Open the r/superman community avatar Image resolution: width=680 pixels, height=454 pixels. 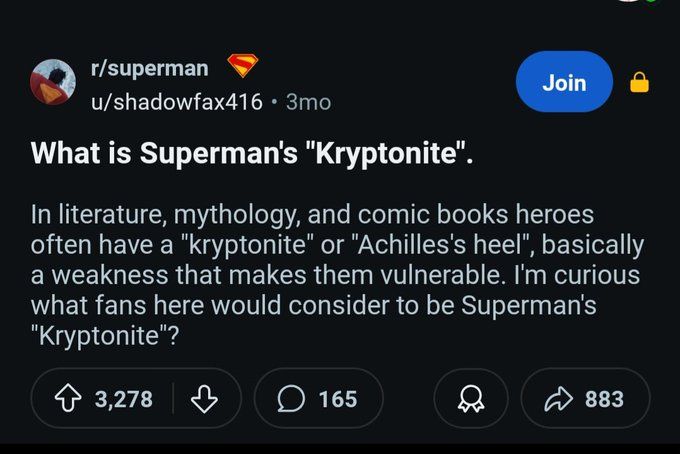coord(53,82)
